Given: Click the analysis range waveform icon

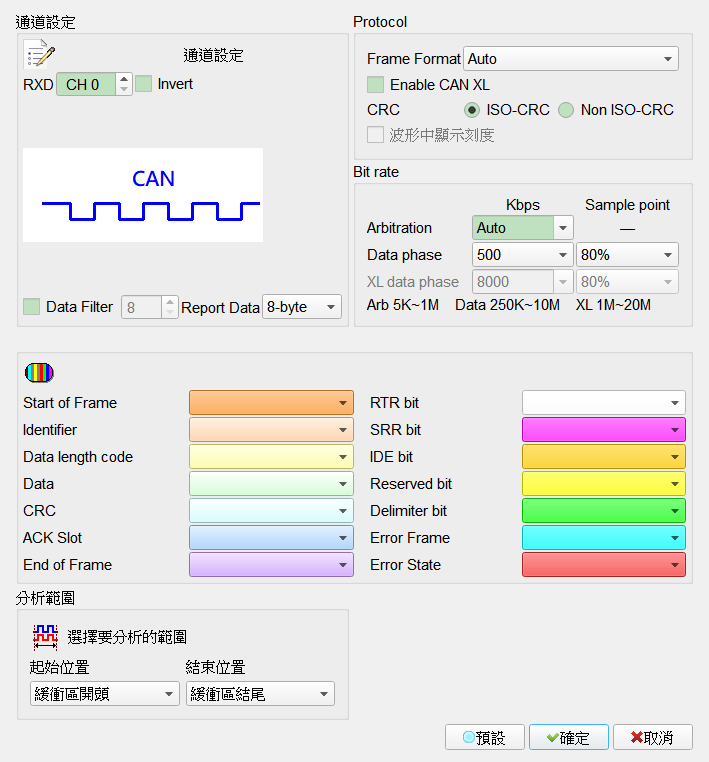Looking at the screenshot, I should coord(45,637).
